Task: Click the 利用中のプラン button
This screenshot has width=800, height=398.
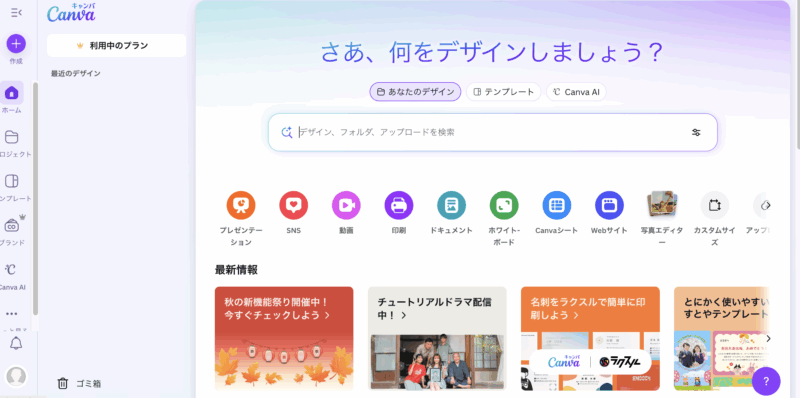Action: [116, 45]
